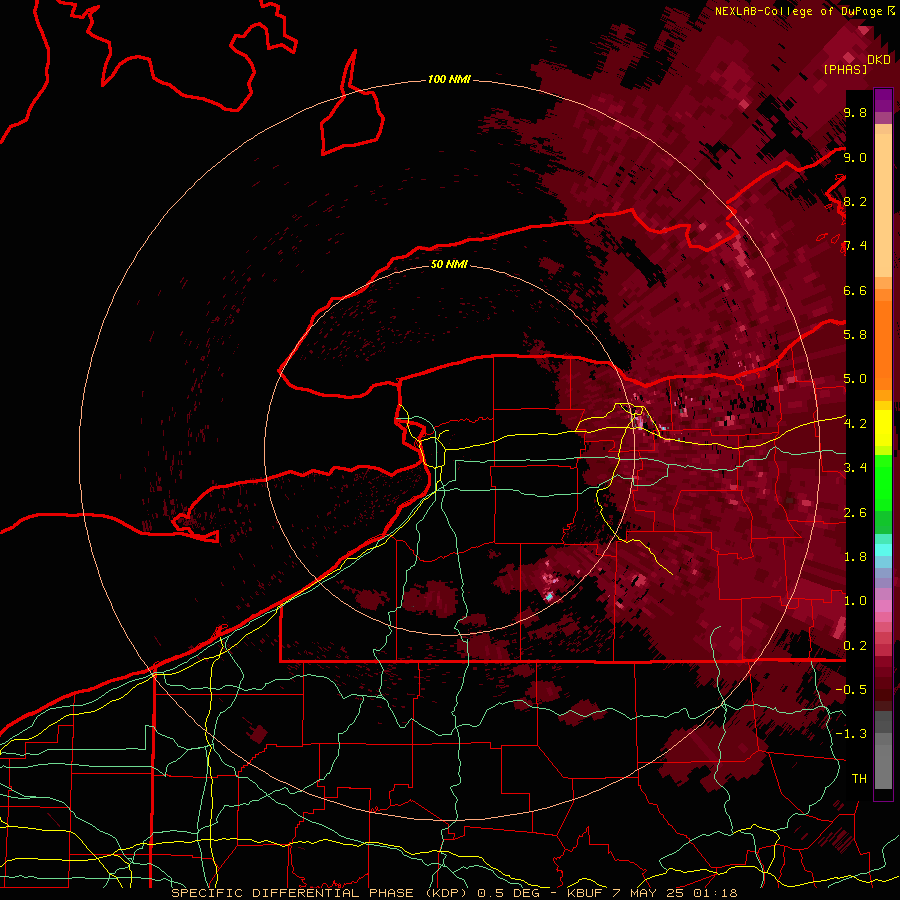Click the 3.4 value on color scale
This screenshot has width=900, height=900.
click(855, 468)
